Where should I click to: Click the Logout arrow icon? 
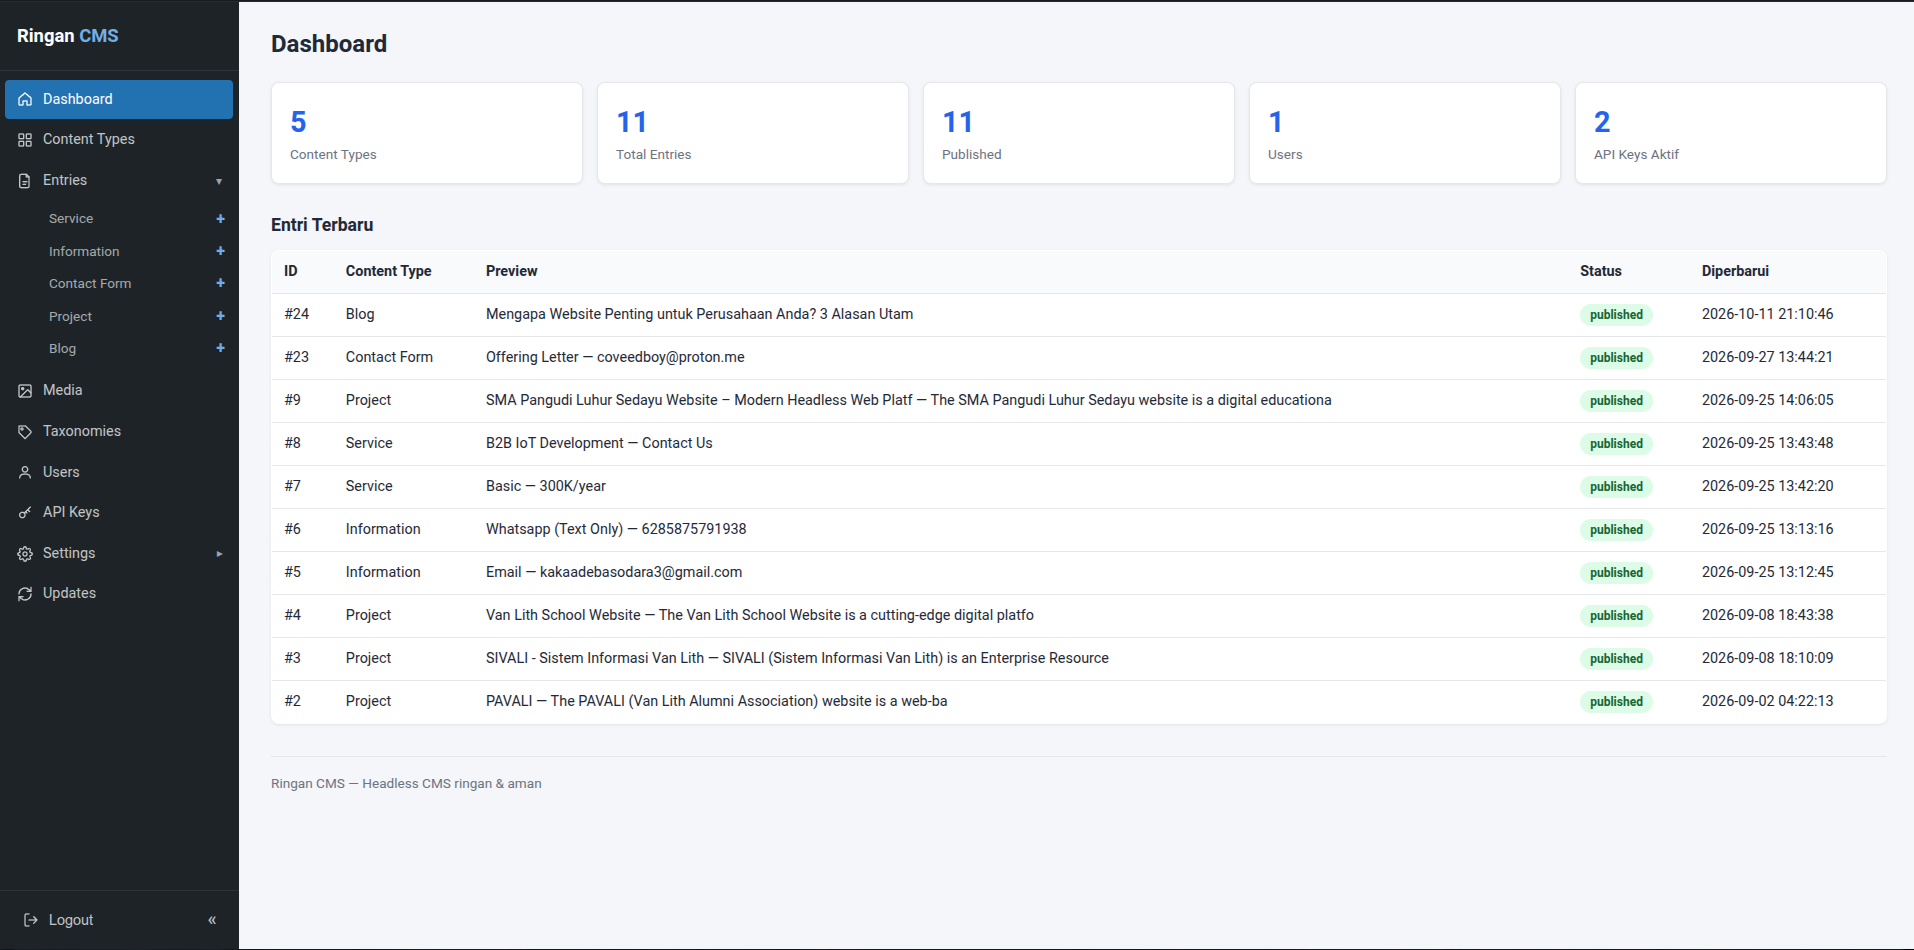tap(31, 920)
